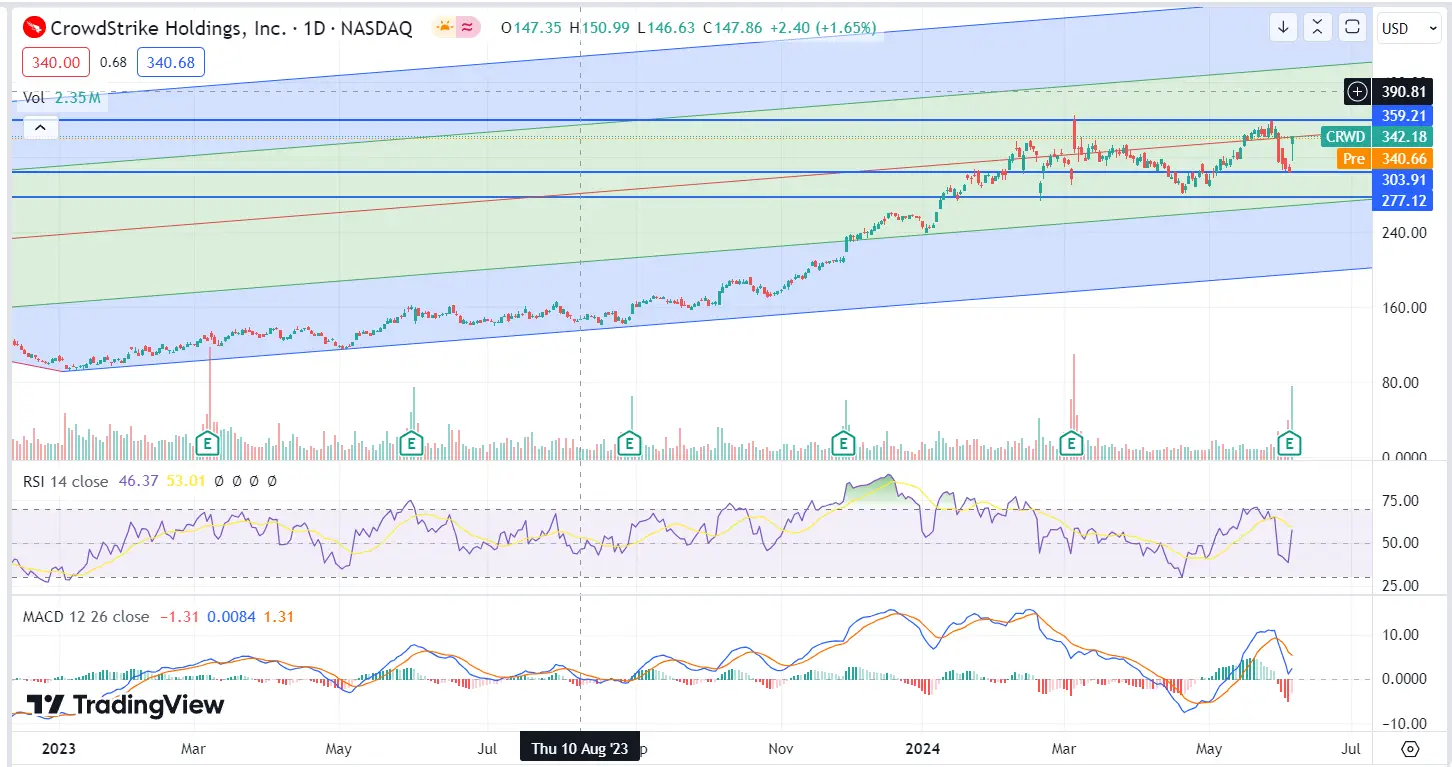Viewport: 1452px width, 767px height.
Task: Open chart settings gear icon
Action: point(1410,749)
